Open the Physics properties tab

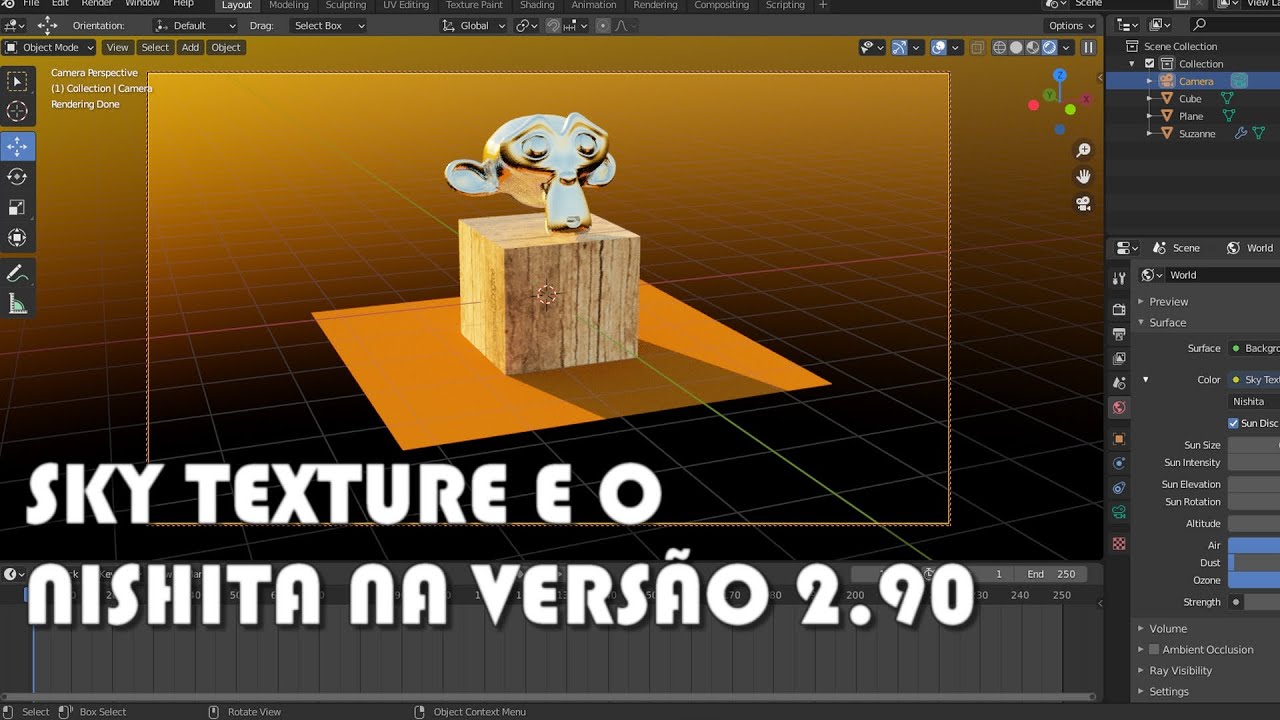click(x=1119, y=463)
